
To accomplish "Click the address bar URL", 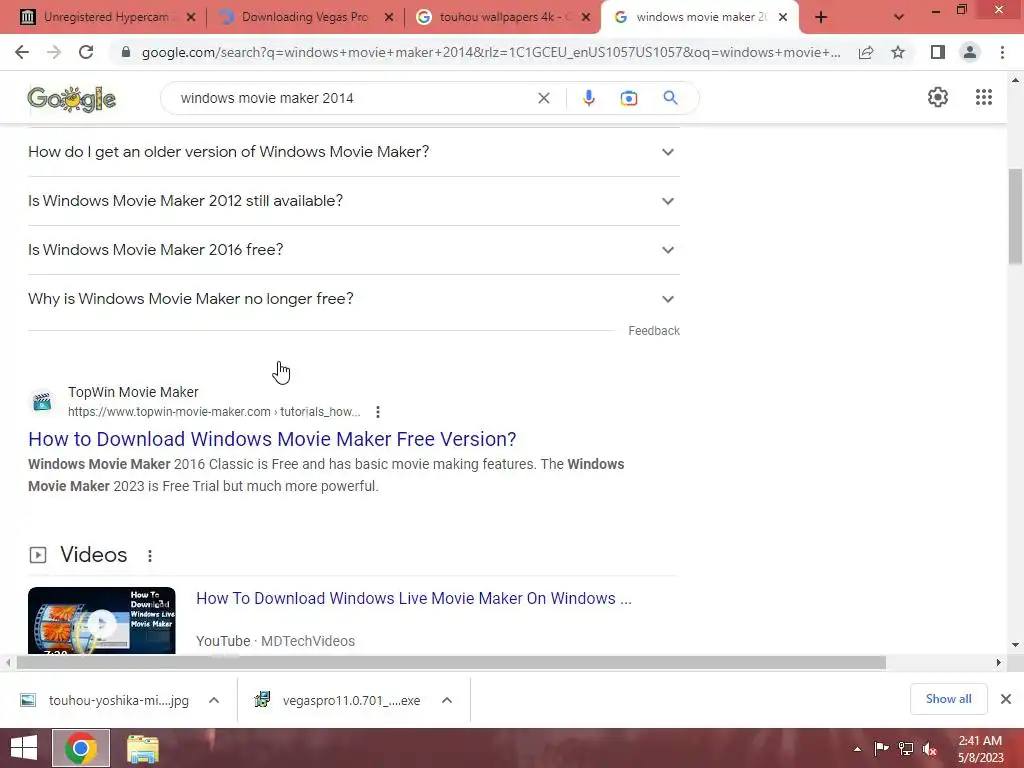I will (x=491, y=52).
